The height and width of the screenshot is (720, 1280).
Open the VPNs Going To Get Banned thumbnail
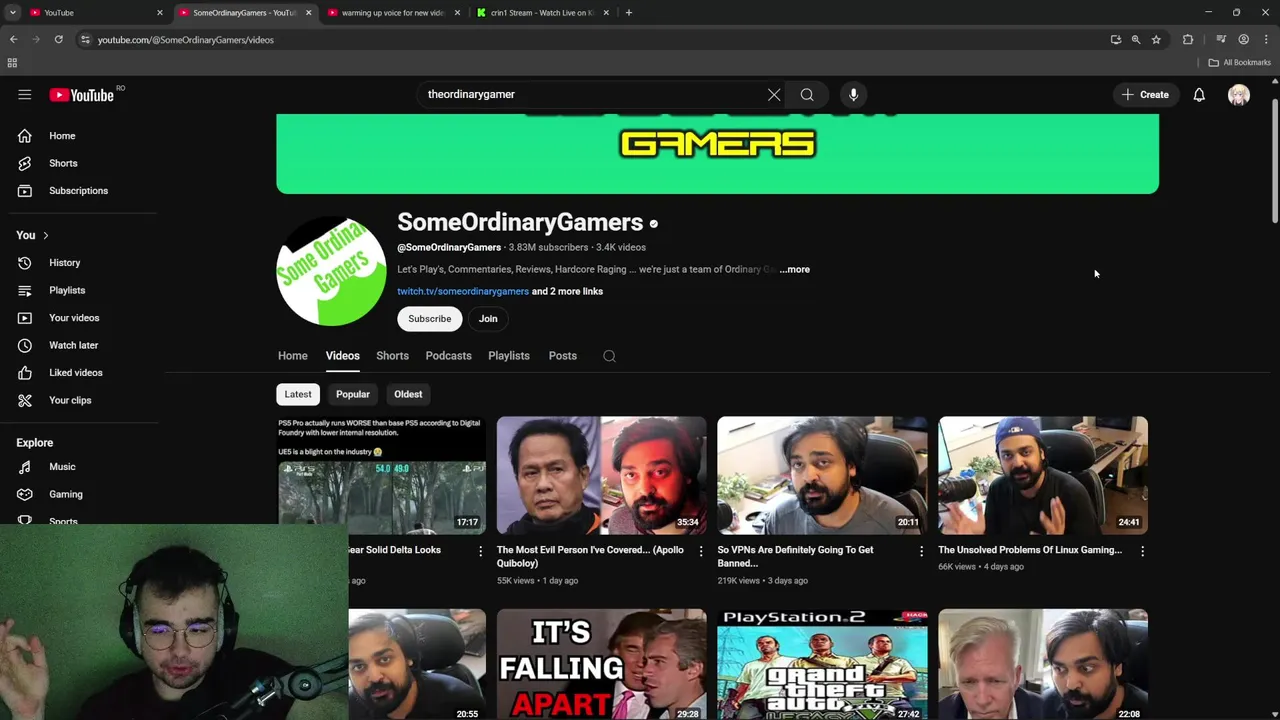tap(822, 476)
